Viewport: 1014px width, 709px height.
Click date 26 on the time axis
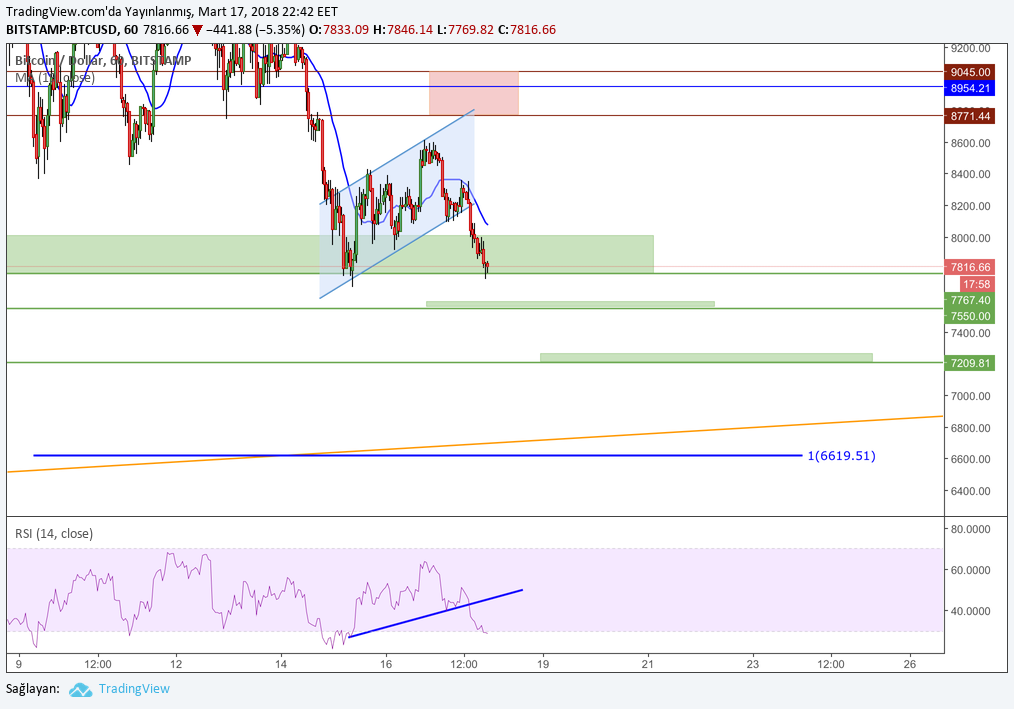point(910,664)
